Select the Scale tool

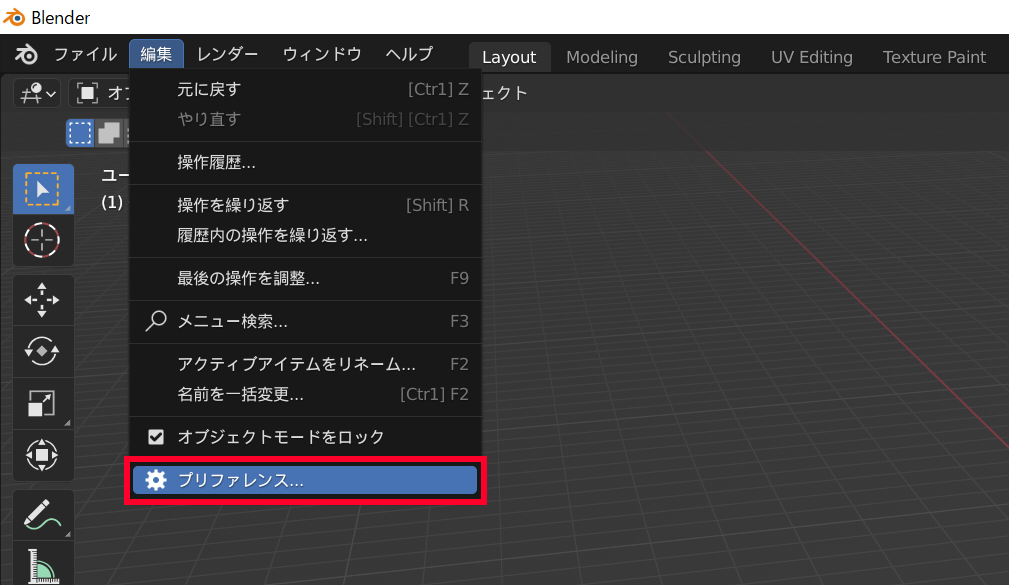43,404
